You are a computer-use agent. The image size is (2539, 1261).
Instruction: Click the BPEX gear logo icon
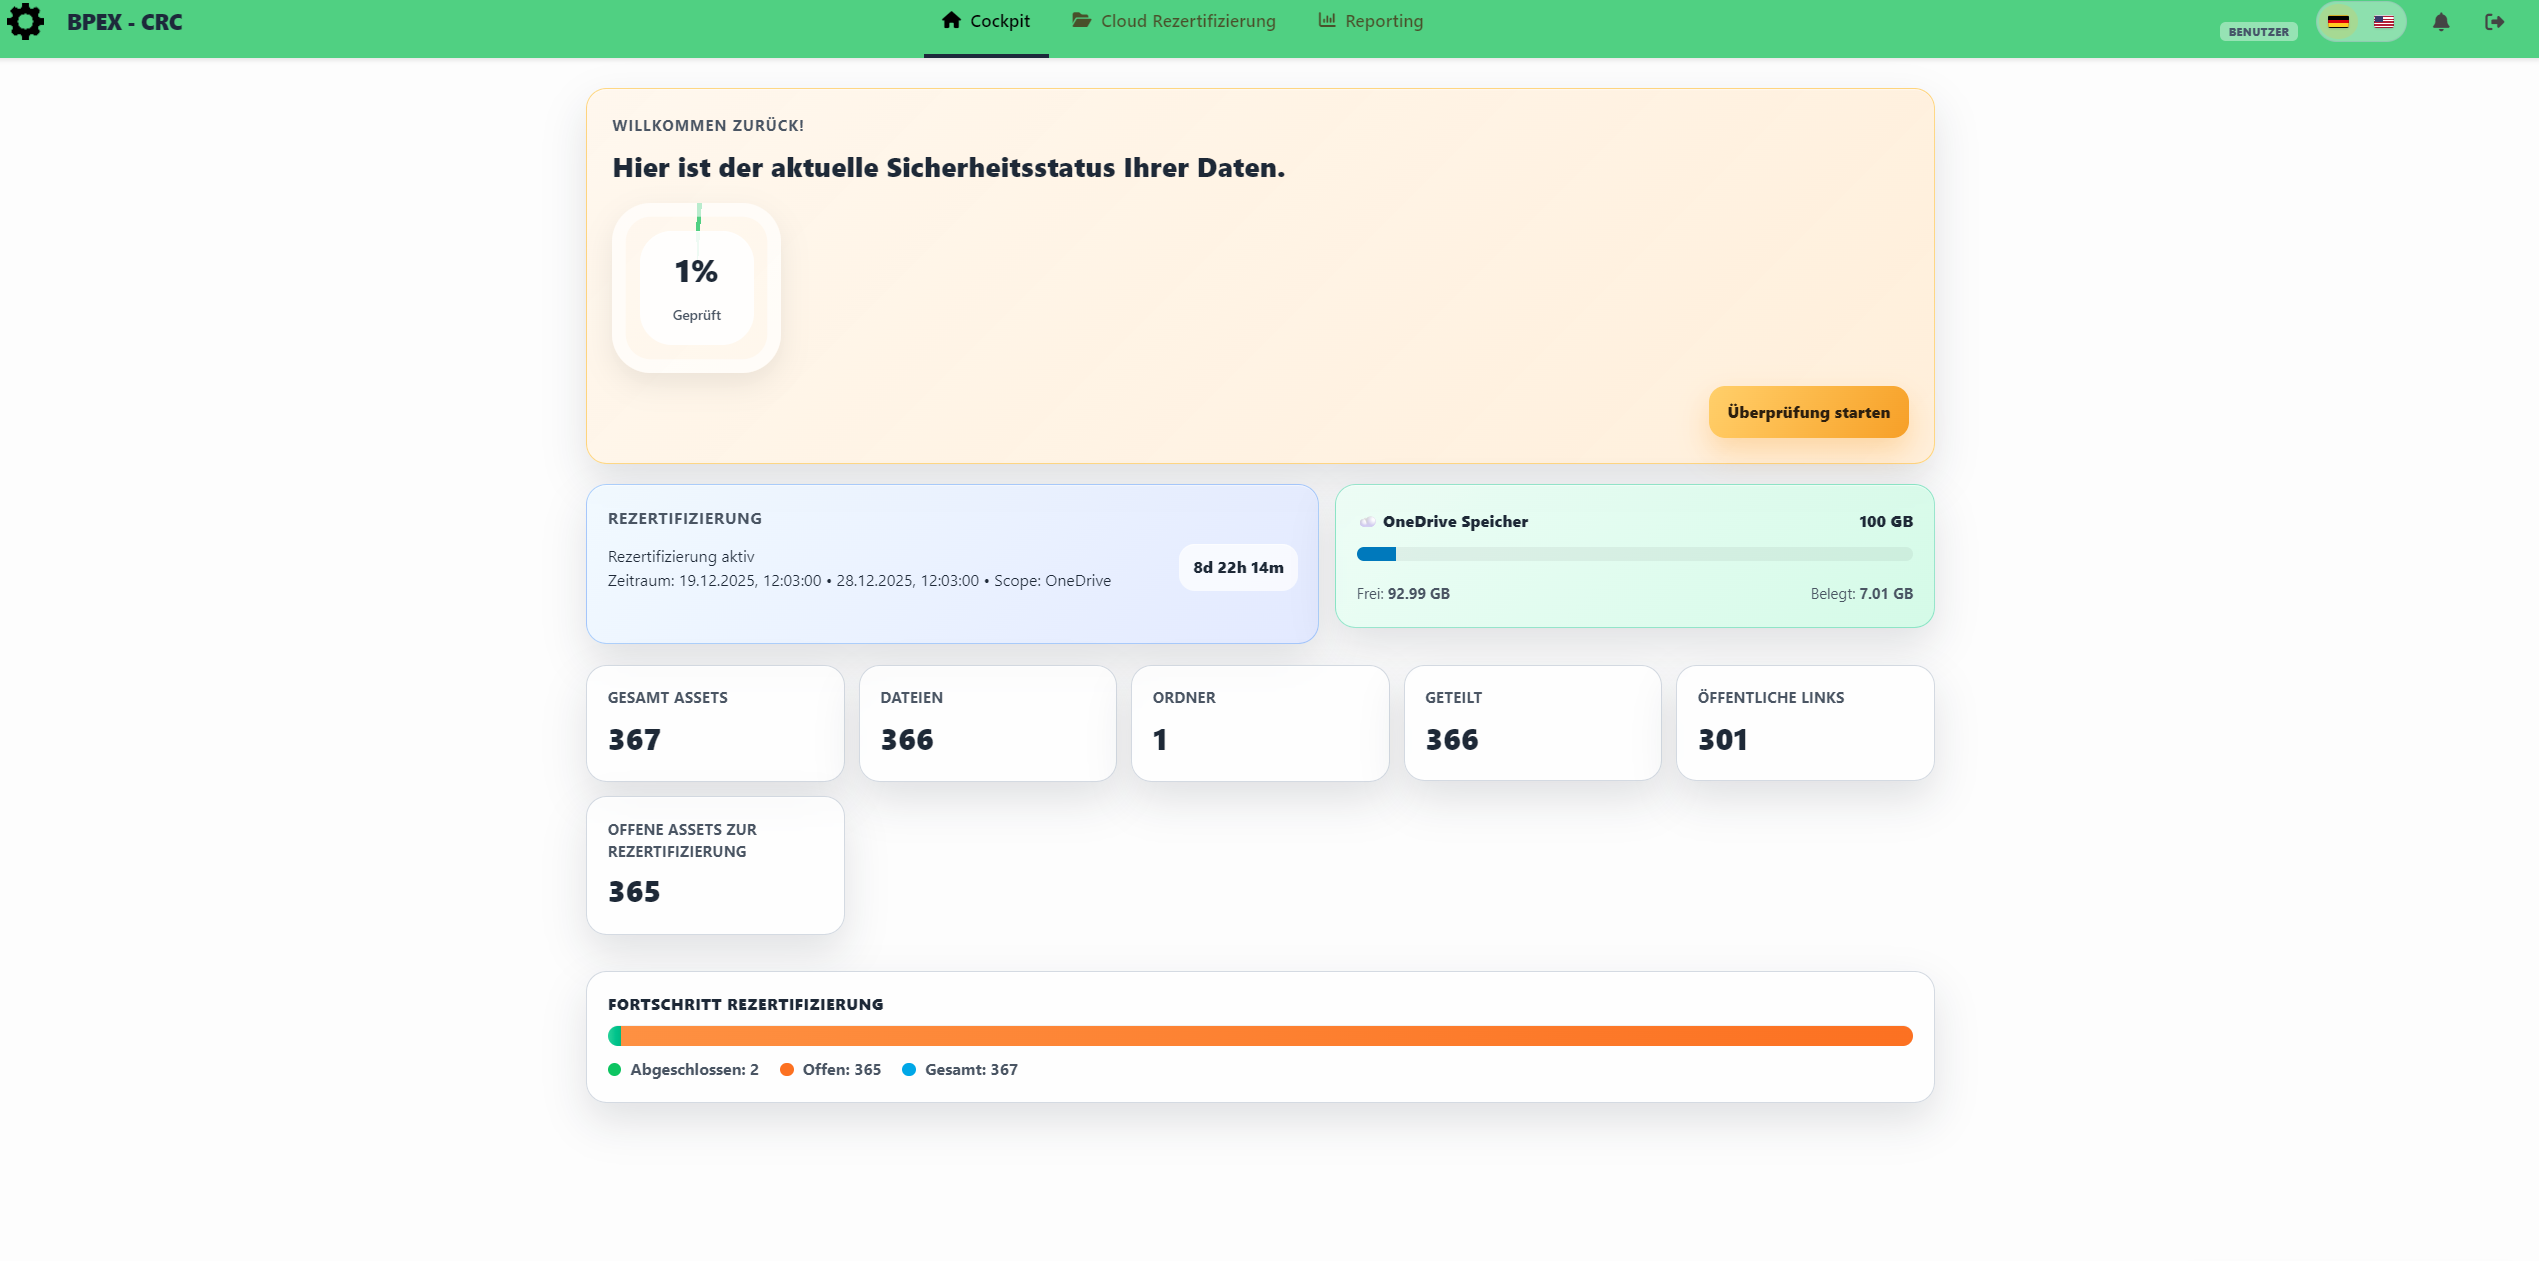25,22
